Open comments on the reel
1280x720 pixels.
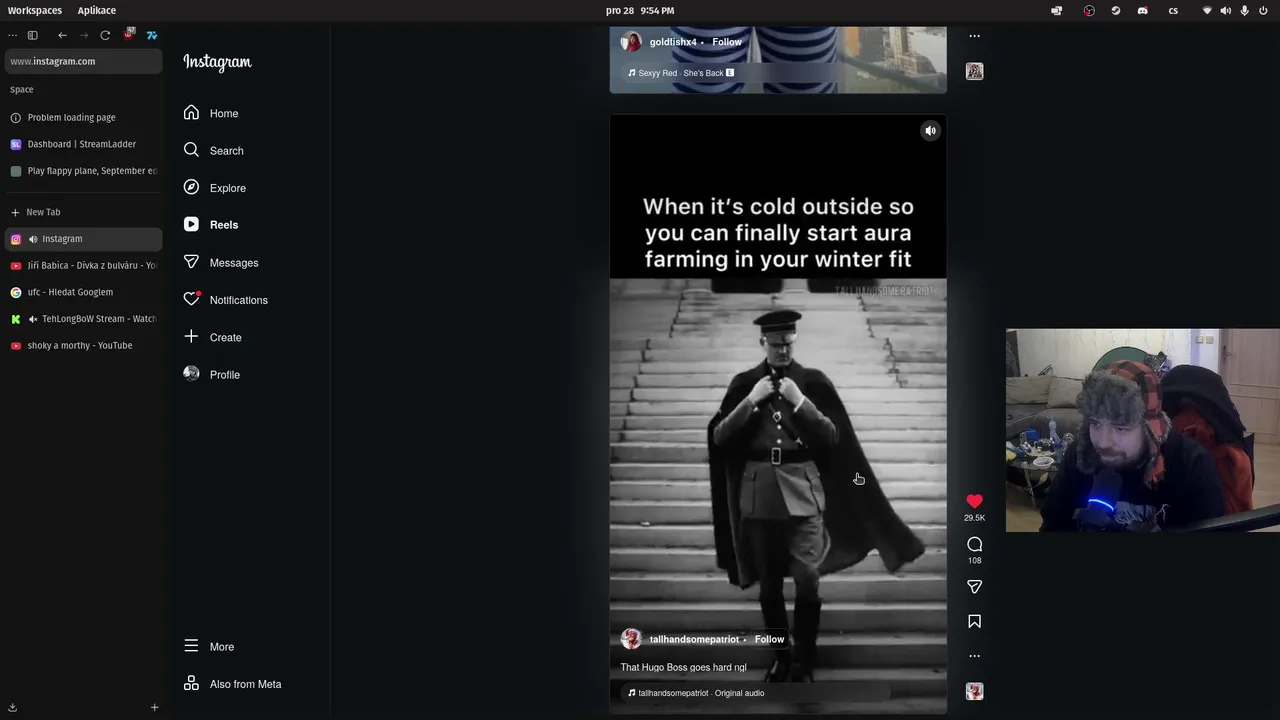[974, 544]
